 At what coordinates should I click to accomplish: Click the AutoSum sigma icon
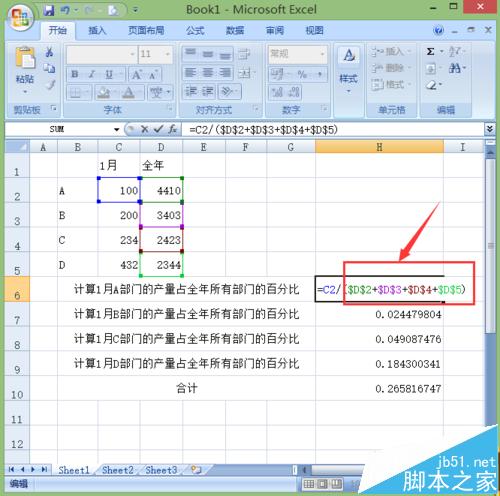coord(431,52)
